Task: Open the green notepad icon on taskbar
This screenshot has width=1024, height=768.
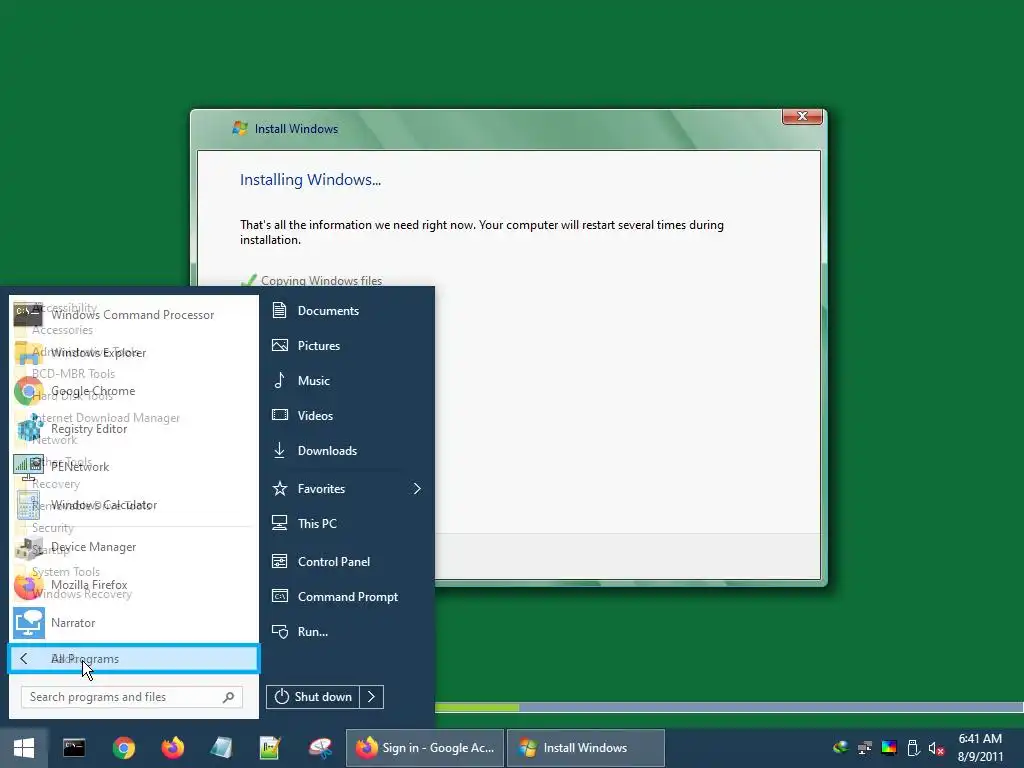Action: point(270,748)
